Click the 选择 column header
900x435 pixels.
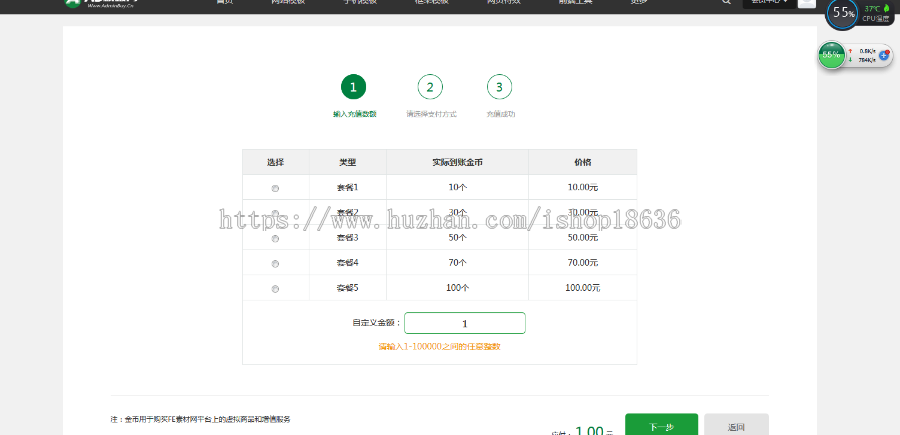click(x=276, y=162)
